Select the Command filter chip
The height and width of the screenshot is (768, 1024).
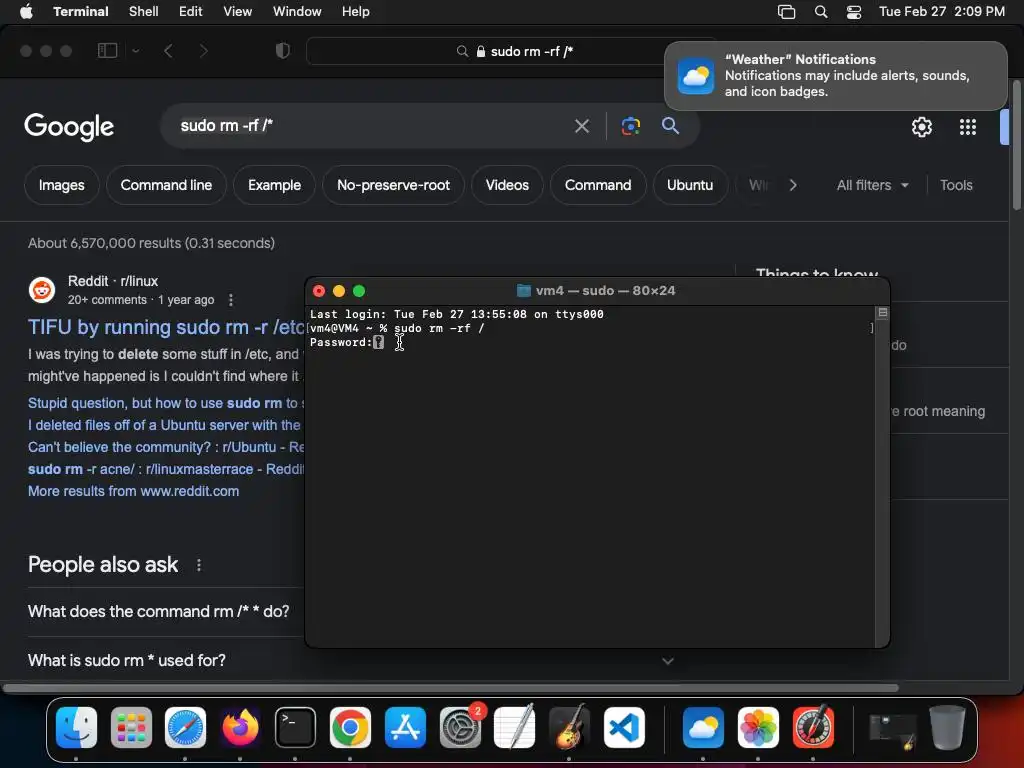[x=598, y=185]
